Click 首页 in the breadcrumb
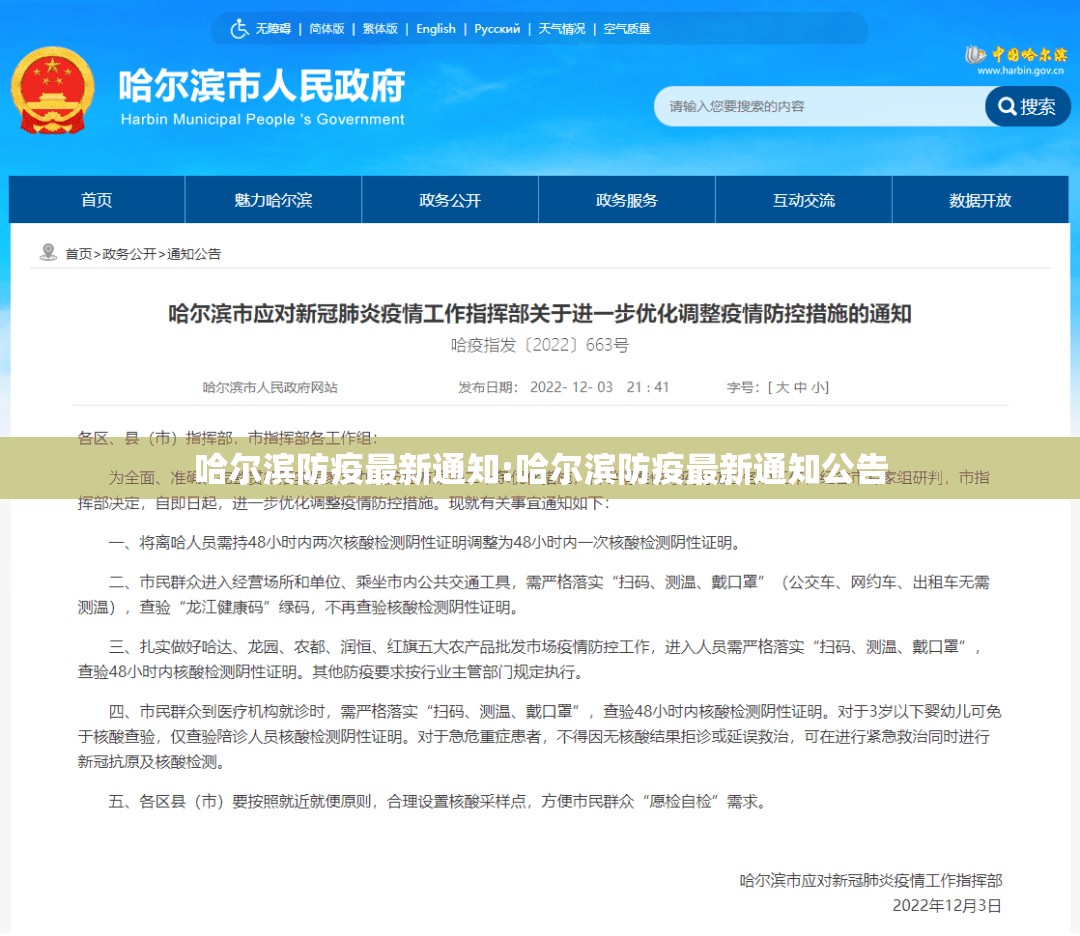Viewport: 1080px width, 936px height. tap(79, 254)
